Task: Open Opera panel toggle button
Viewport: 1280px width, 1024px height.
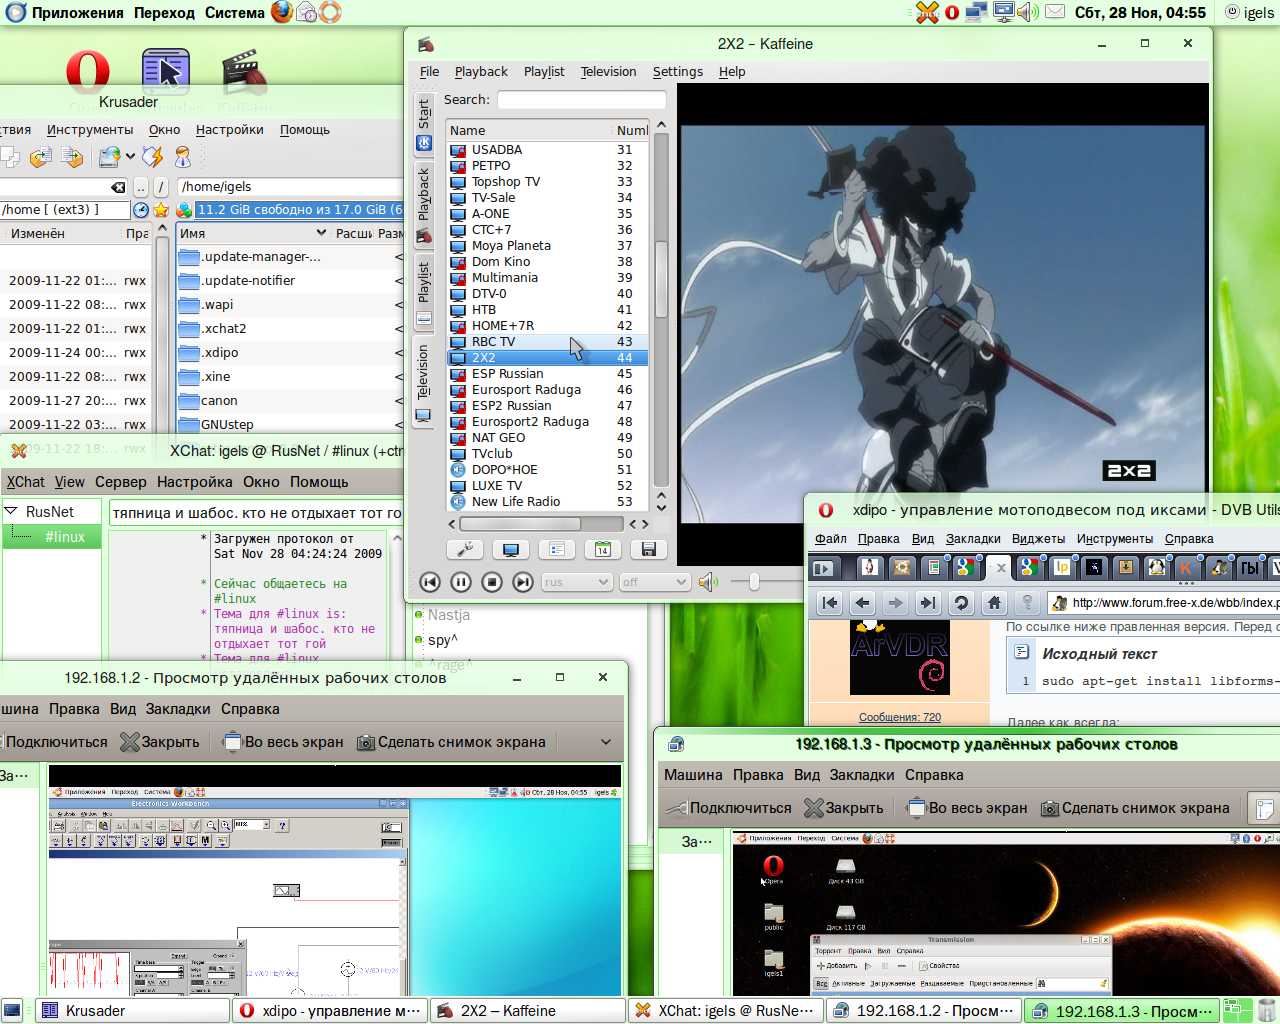Action: point(823,568)
